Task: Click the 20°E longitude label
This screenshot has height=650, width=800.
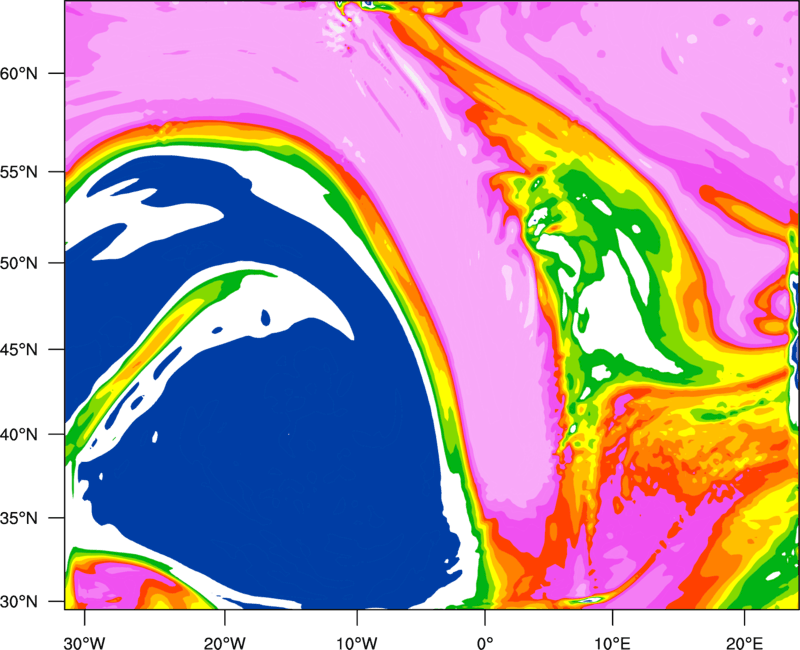Action: (x=744, y=643)
